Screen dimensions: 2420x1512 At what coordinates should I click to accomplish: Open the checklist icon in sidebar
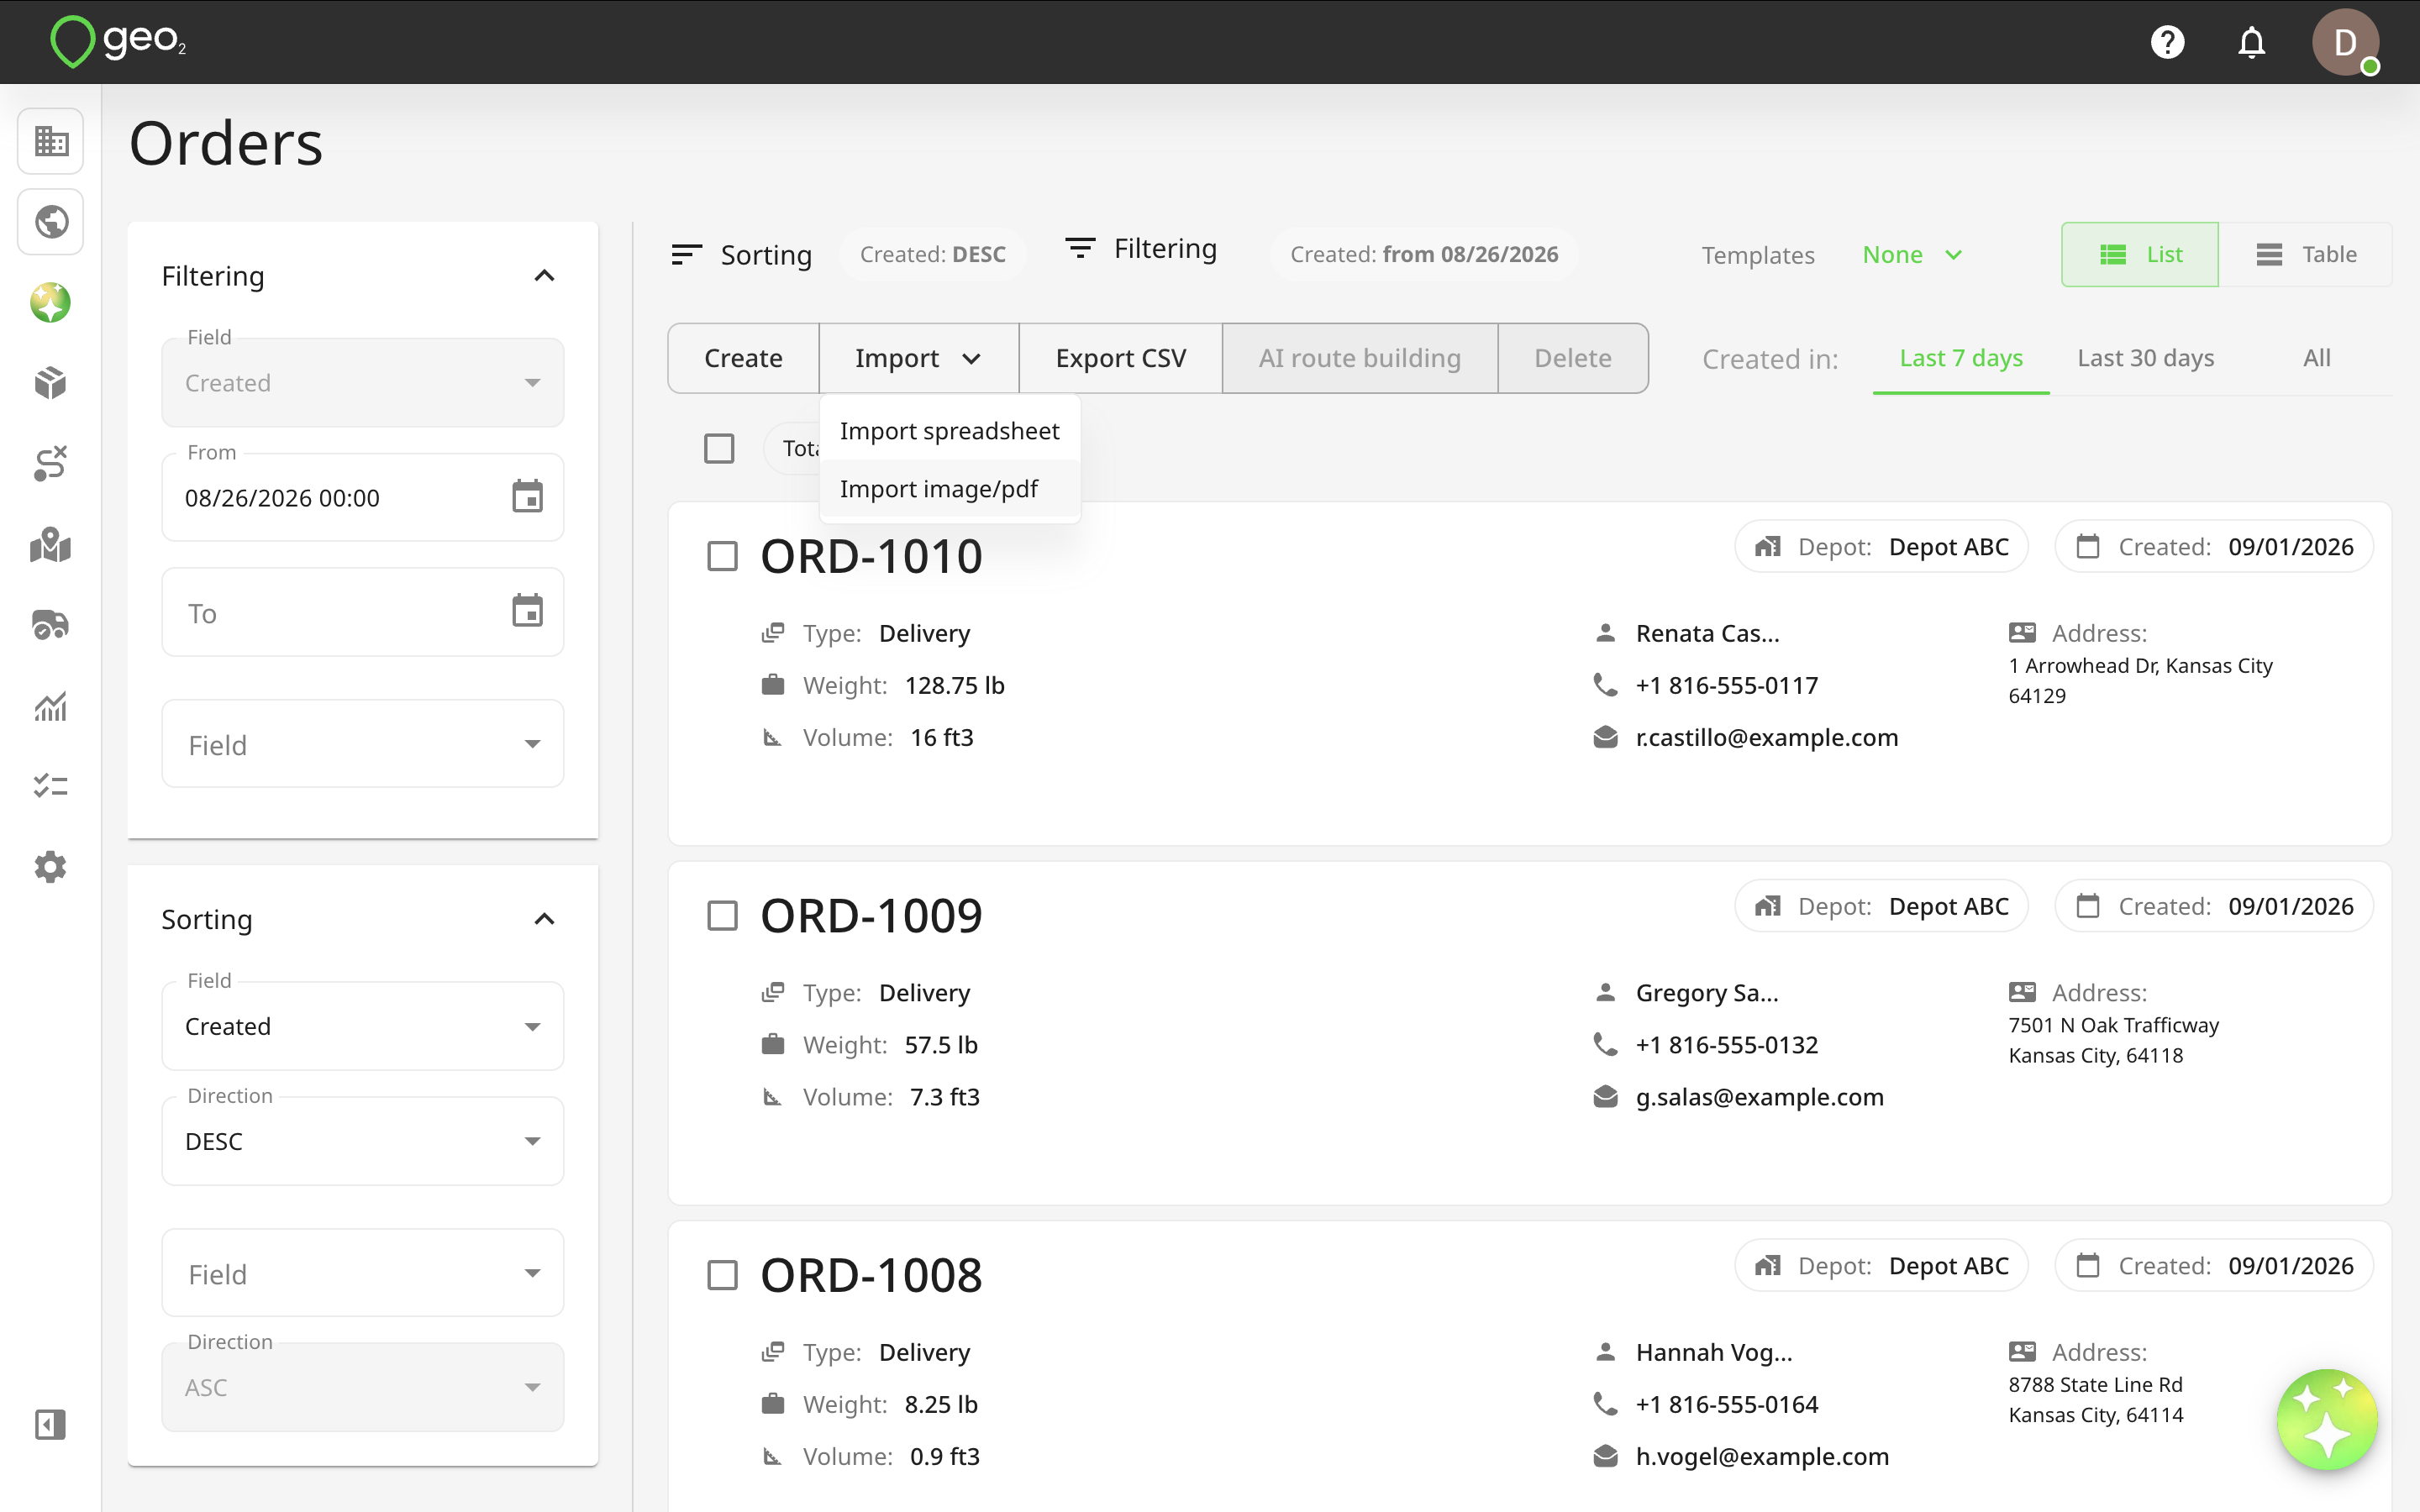[51, 787]
